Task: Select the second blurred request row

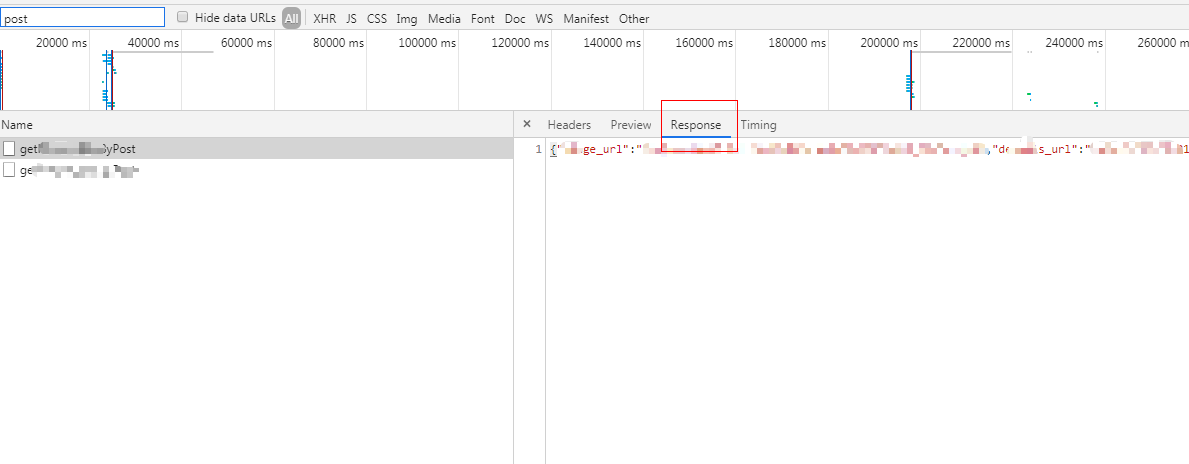Action: tap(256, 170)
